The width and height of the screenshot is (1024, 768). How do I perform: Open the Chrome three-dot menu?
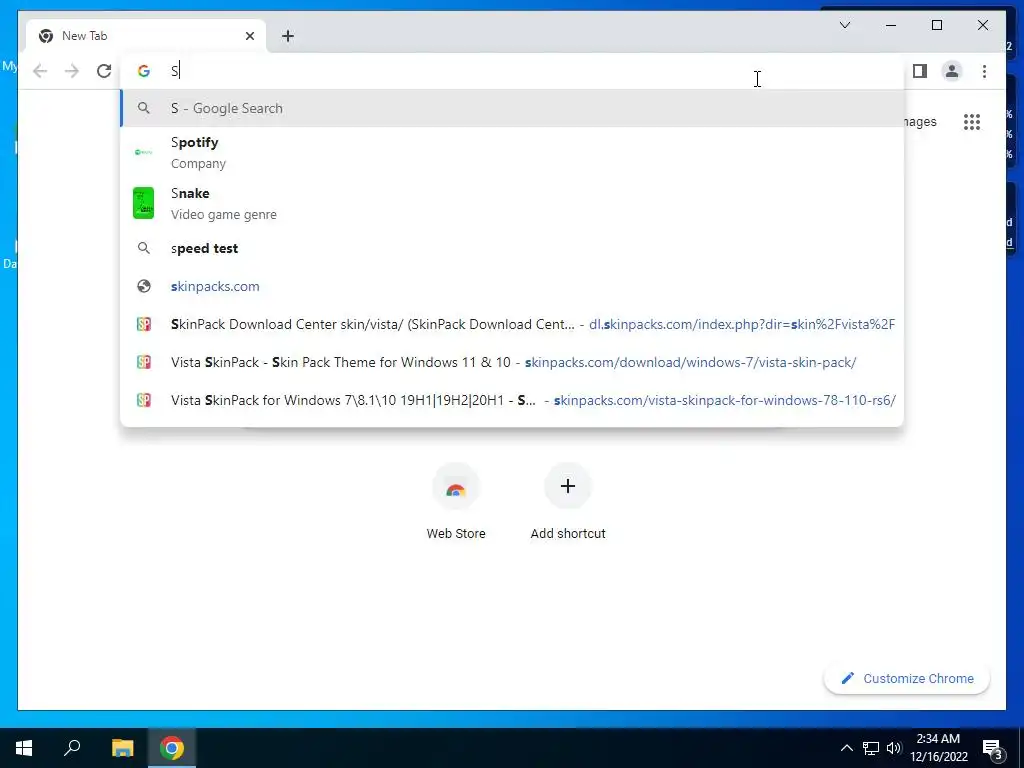984,71
